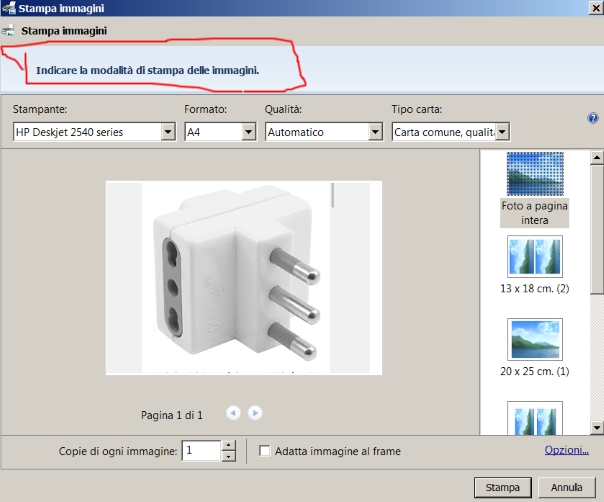Screen dimensions: 604x502
Task: Click the printer icon in header
Action: click(x=9, y=31)
